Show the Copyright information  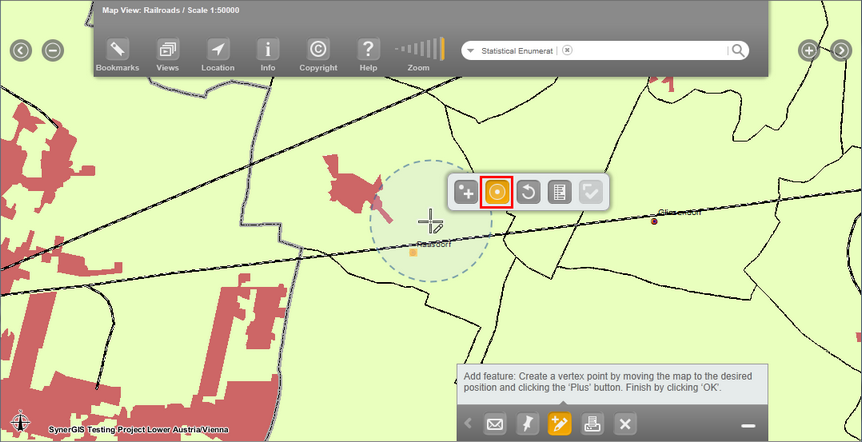[x=318, y=52]
